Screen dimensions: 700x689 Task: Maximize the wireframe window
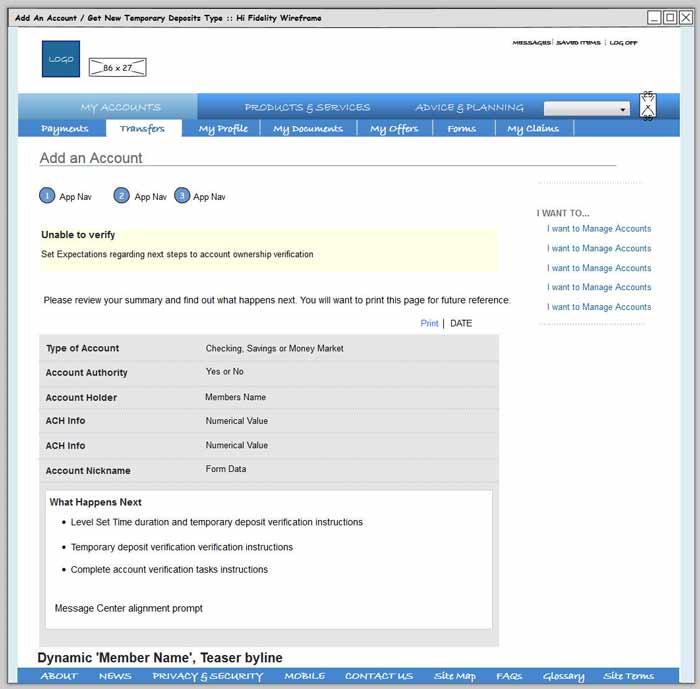point(669,17)
